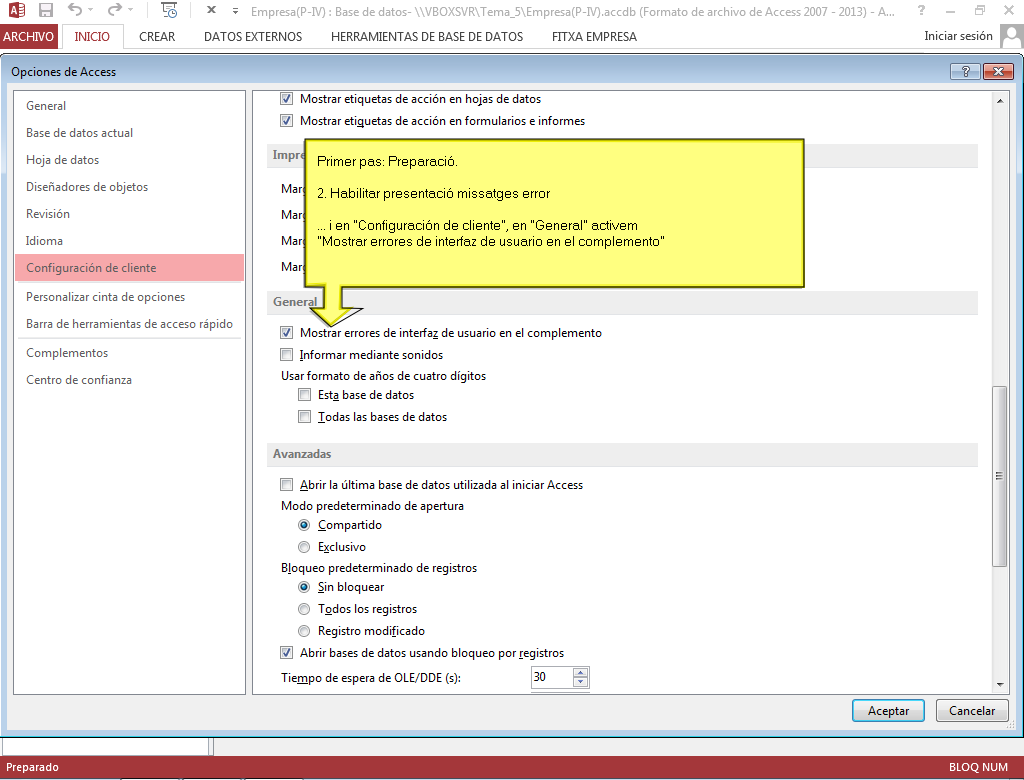Viewport: 1024px width, 780px height.
Task: Click the Iniciar sesión link
Action: pos(958,36)
